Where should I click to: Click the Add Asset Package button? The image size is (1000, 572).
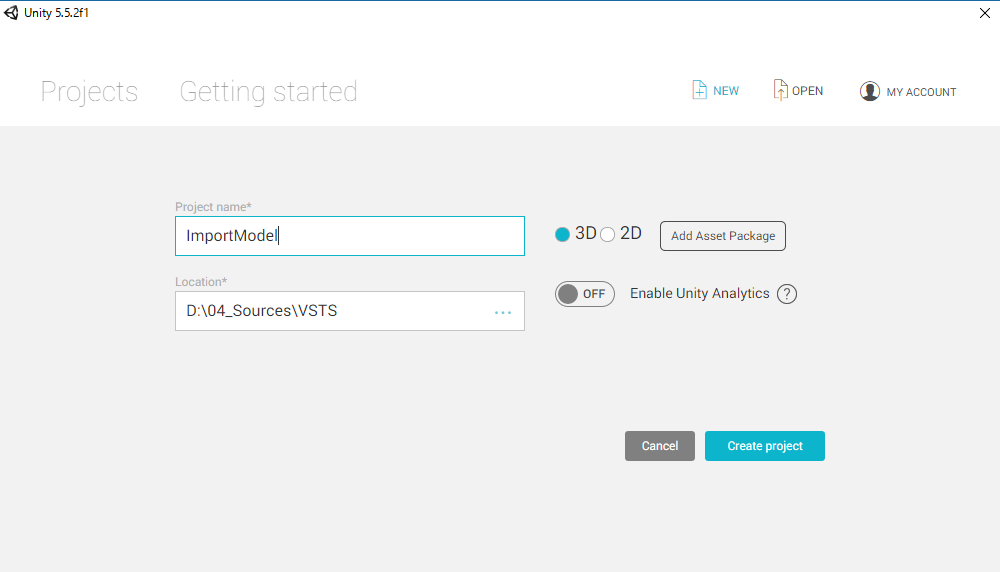(x=723, y=236)
